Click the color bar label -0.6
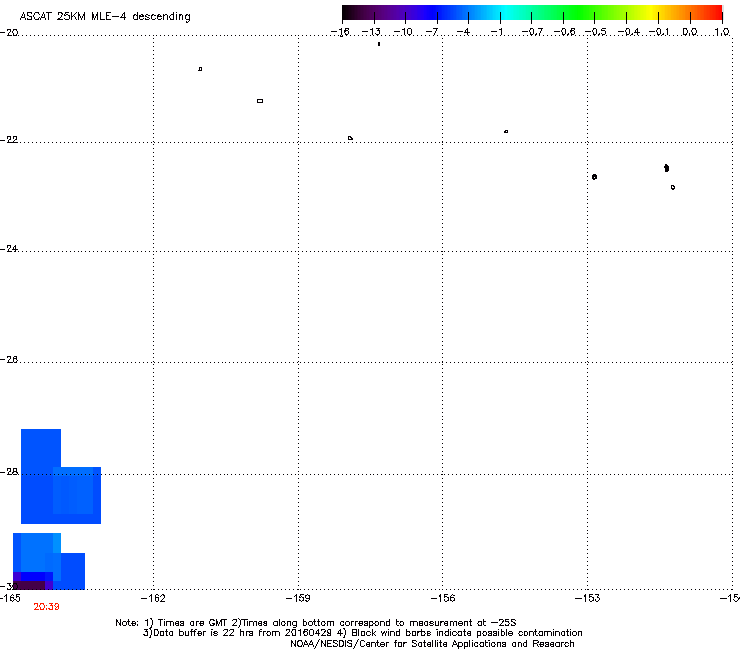This screenshot has height=650, width=740. click(564, 32)
